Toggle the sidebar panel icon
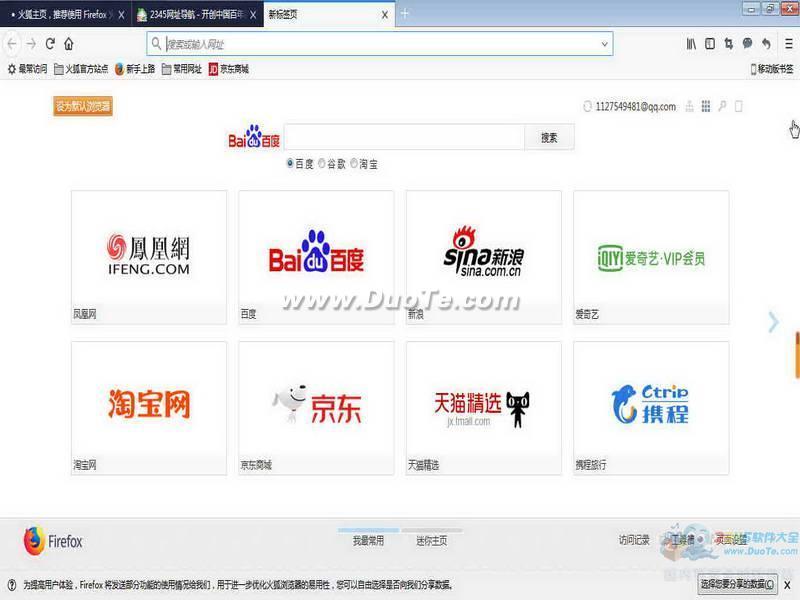The width and height of the screenshot is (800, 600). [710, 44]
